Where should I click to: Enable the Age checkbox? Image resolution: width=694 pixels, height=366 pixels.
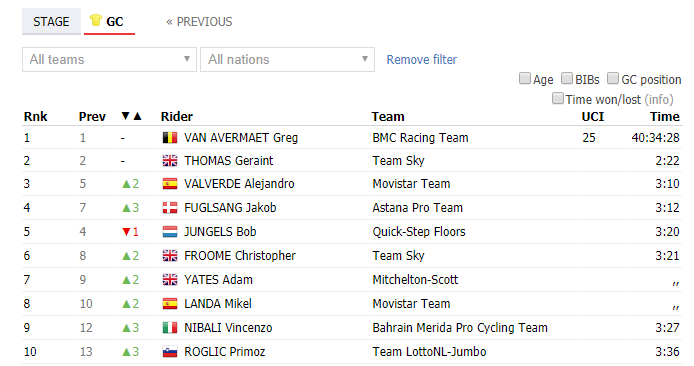click(524, 78)
